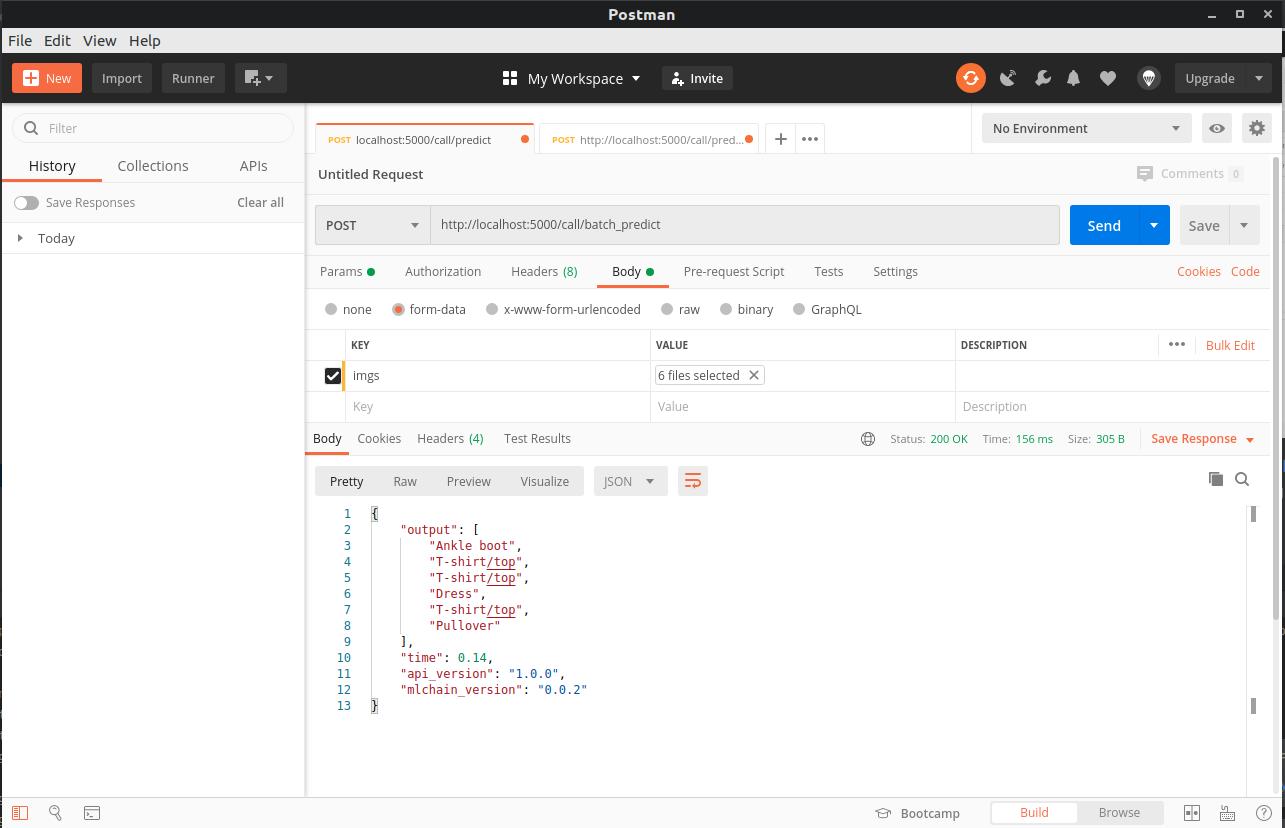Image resolution: width=1285 pixels, height=828 pixels.
Task: Click the Bootcamp graduation cap item
Action: click(x=917, y=813)
